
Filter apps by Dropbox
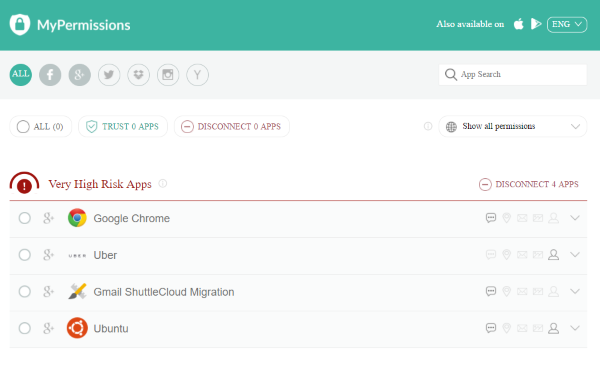(139, 75)
